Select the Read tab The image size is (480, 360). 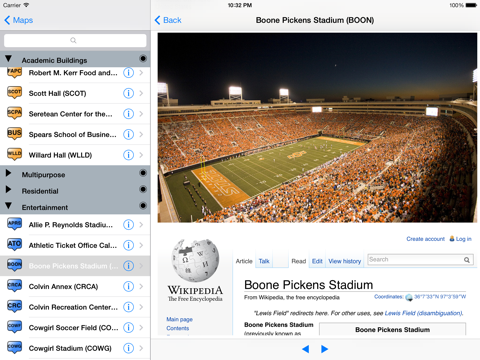click(299, 261)
